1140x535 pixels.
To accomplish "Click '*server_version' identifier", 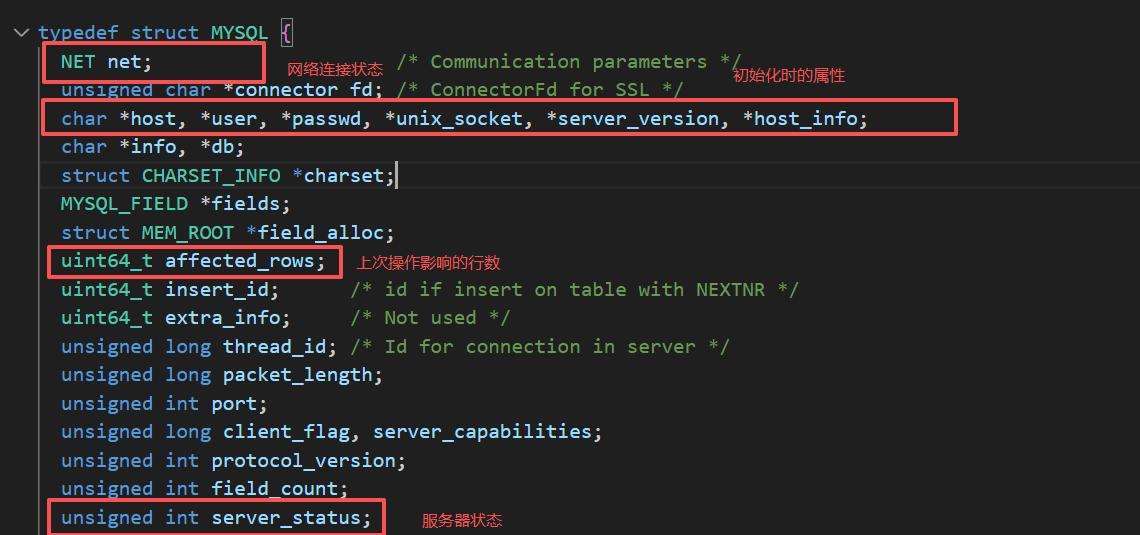I will click(633, 118).
